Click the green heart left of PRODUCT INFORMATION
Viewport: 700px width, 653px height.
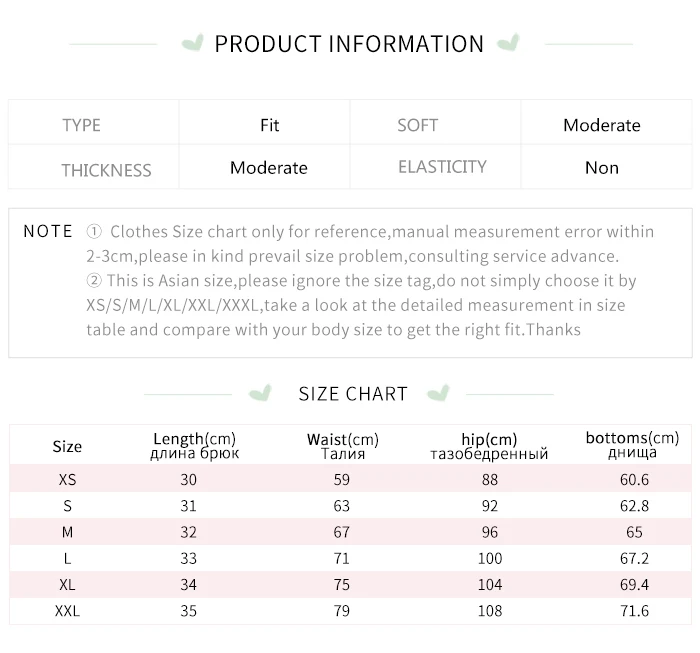click(x=192, y=43)
